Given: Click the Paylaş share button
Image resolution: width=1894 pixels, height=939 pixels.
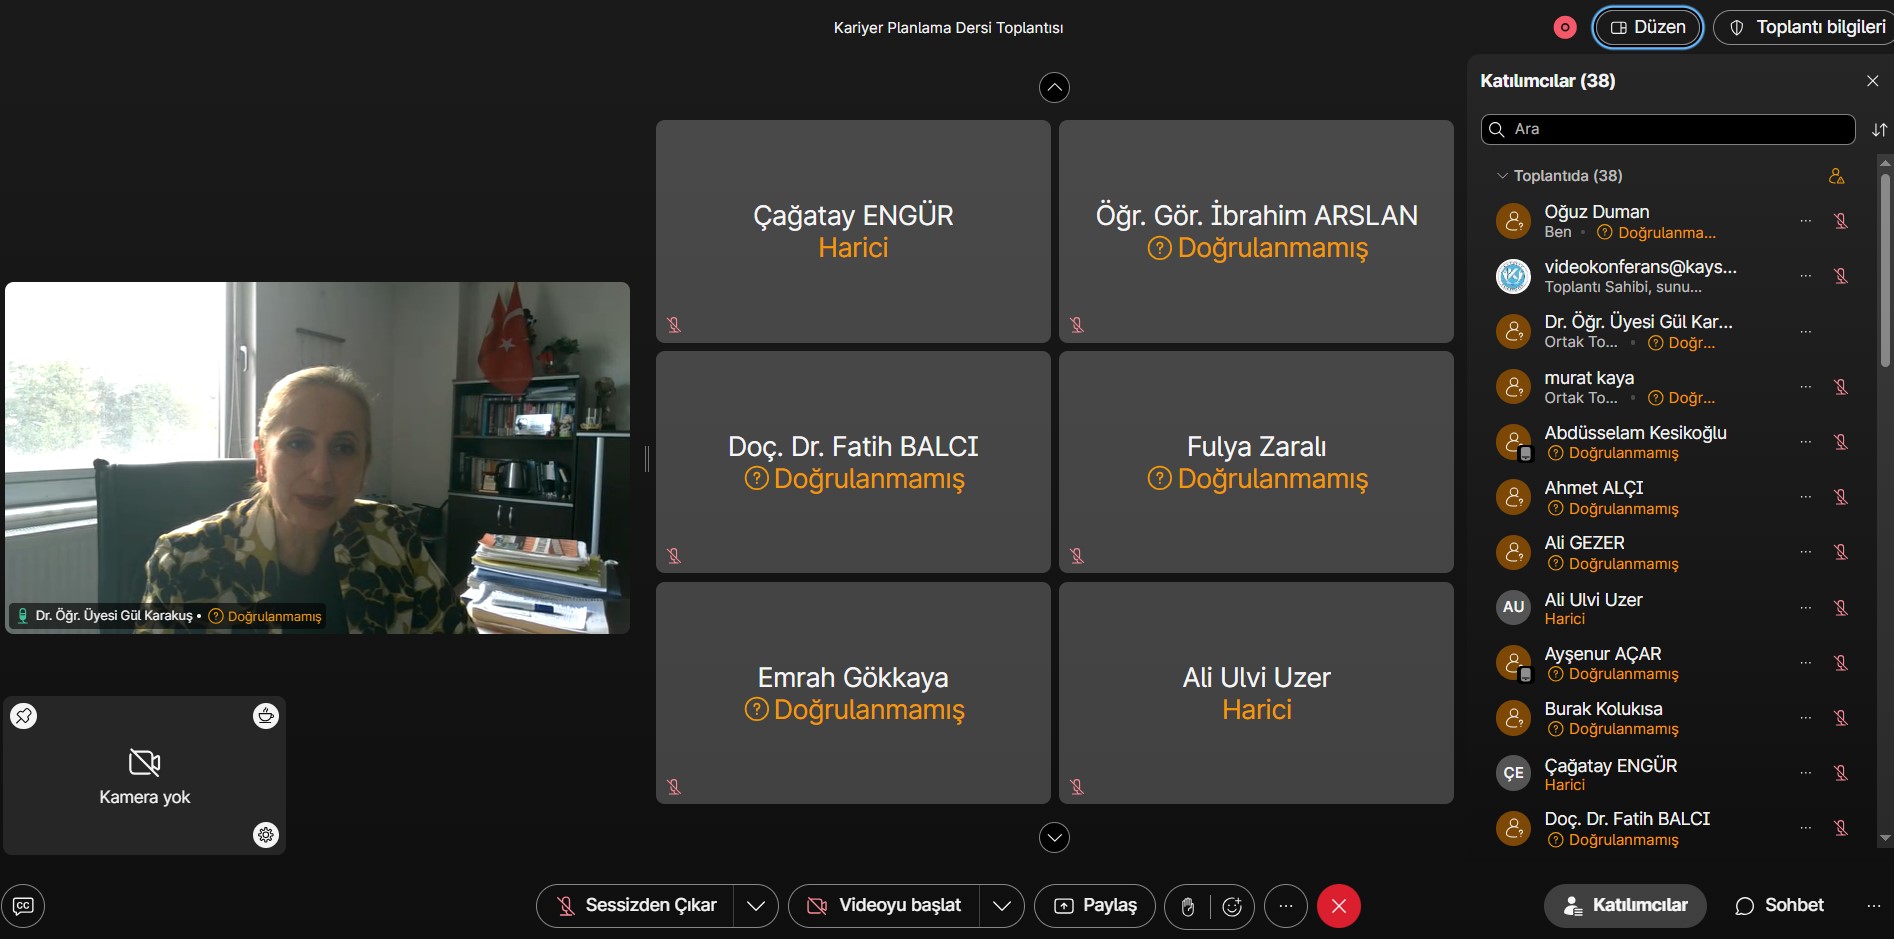Looking at the screenshot, I should click(1095, 906).
